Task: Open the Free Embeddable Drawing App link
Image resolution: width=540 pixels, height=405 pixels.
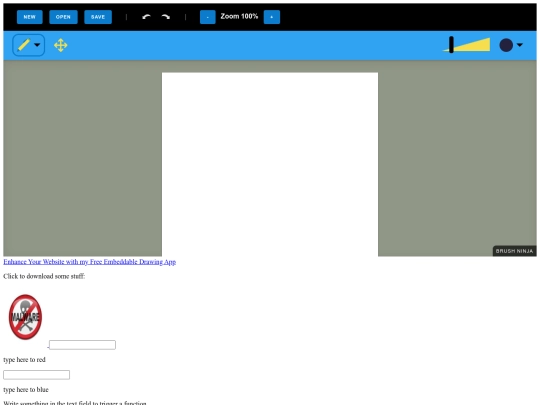Action: [90, 262]
